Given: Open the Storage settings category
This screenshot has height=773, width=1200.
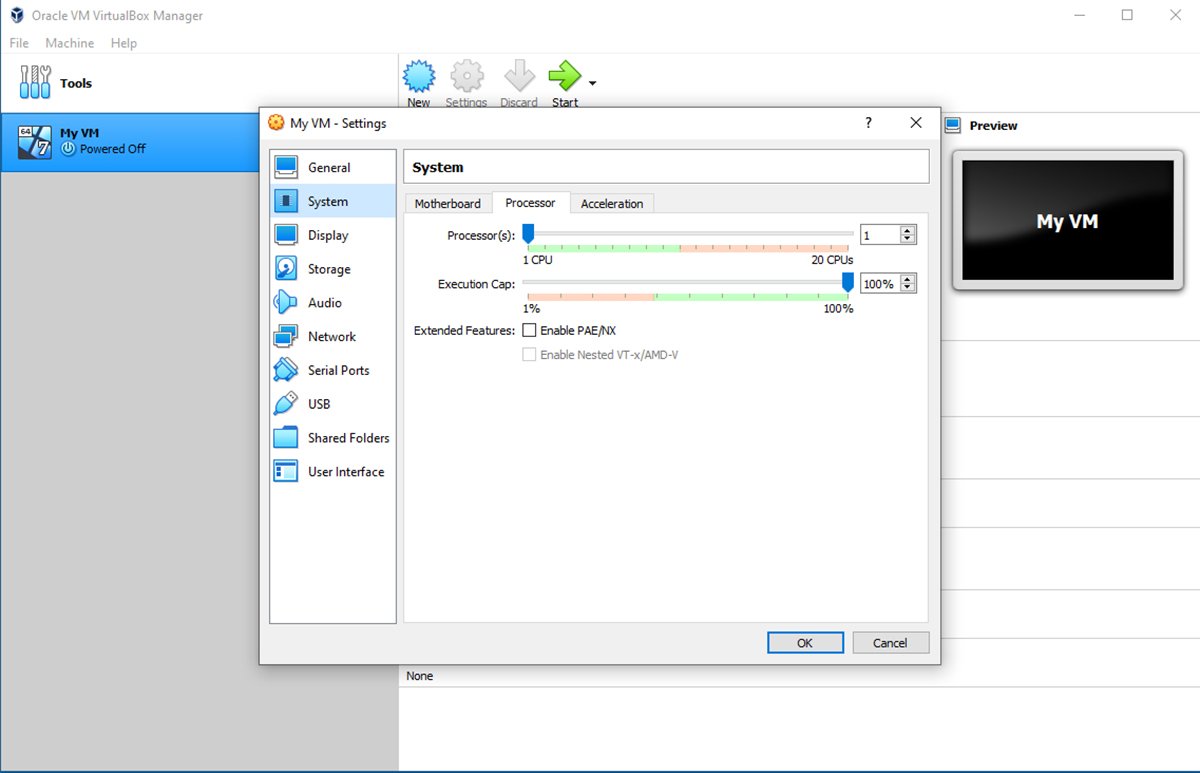Looking at the screenshot, I should click(x=328, y=269).
